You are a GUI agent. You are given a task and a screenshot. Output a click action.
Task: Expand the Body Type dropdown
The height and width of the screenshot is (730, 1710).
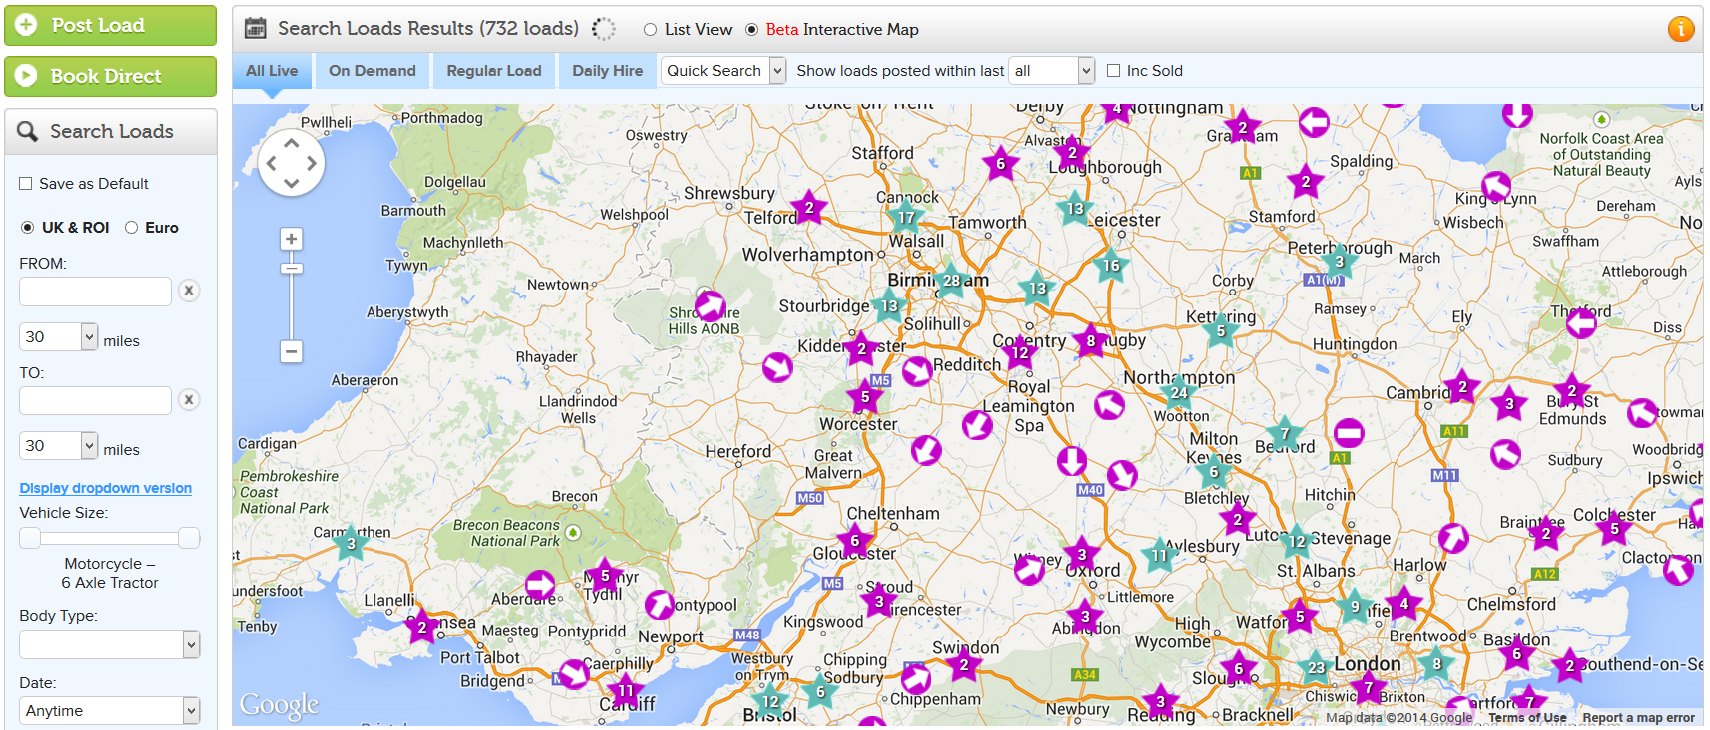pos(110,645)
